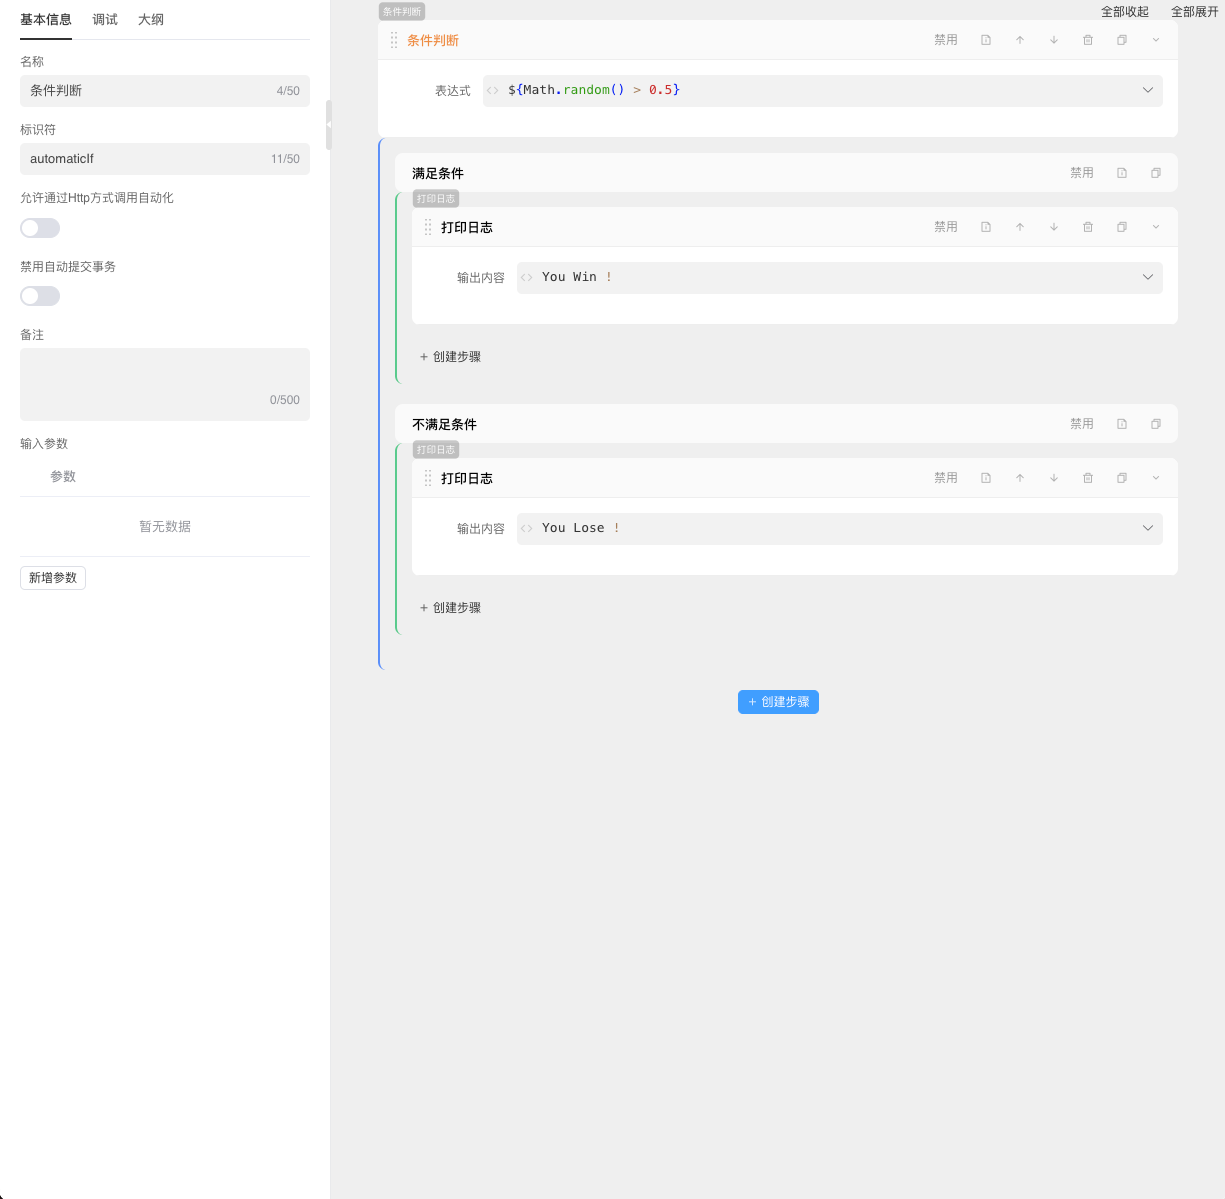Open the 'You Win' 输出内容 dropdown arrow
The height and width of the screenshot is (1199, 1225).
[1148, 277]
